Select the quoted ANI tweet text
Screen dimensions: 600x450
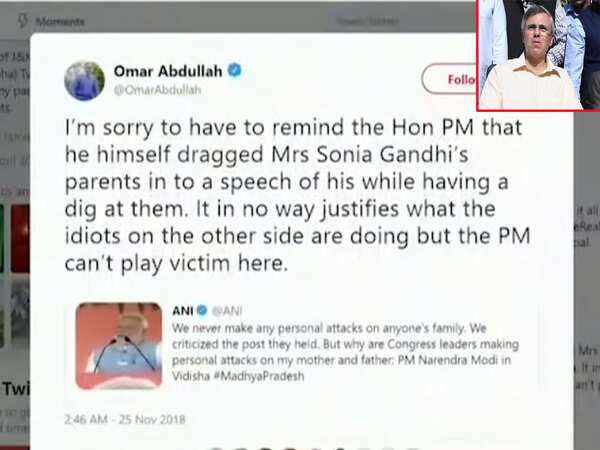pyautogui.click(x=345, y=352)
